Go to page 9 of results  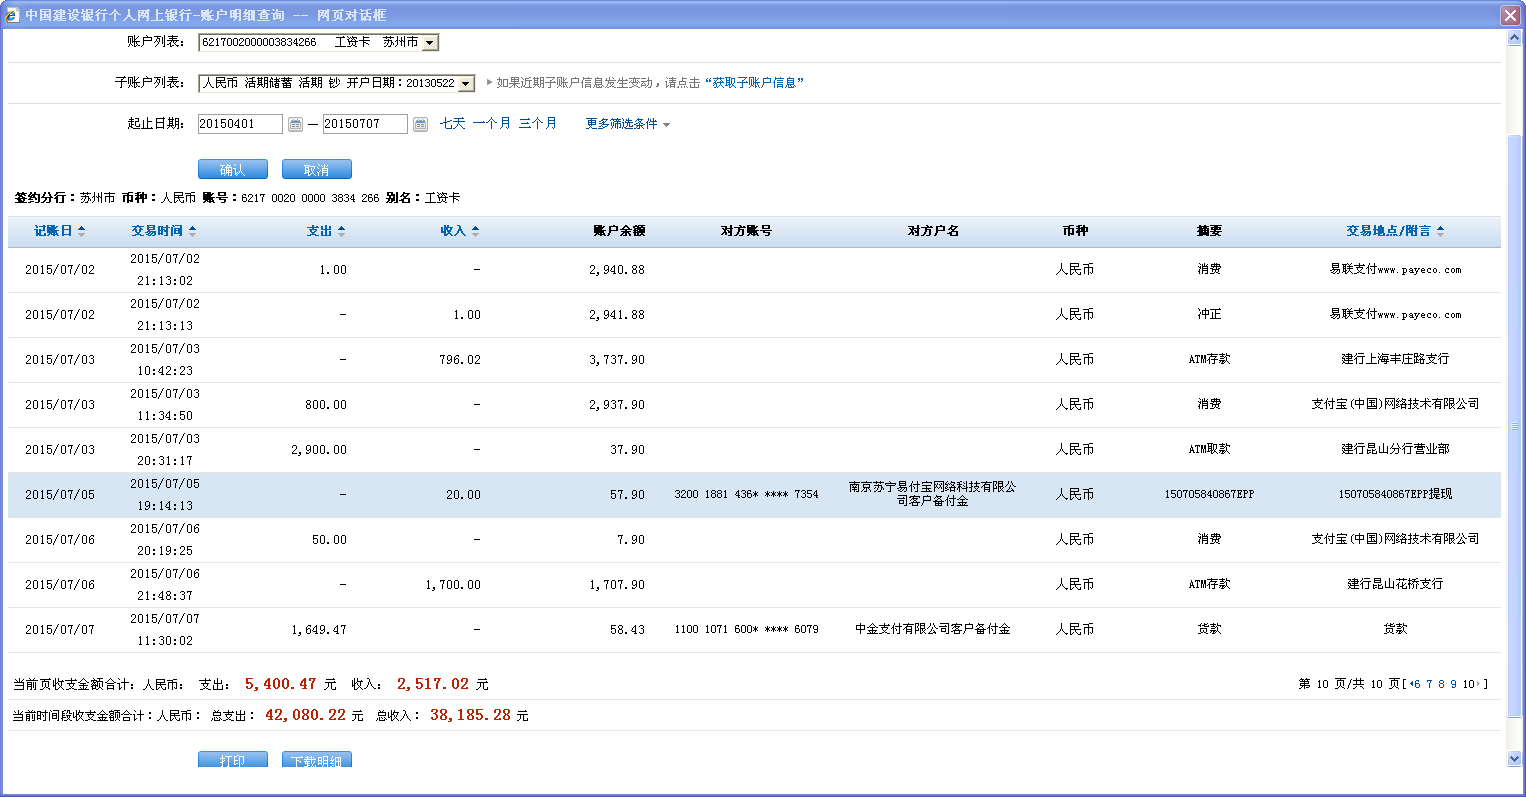click(1454, 684)
